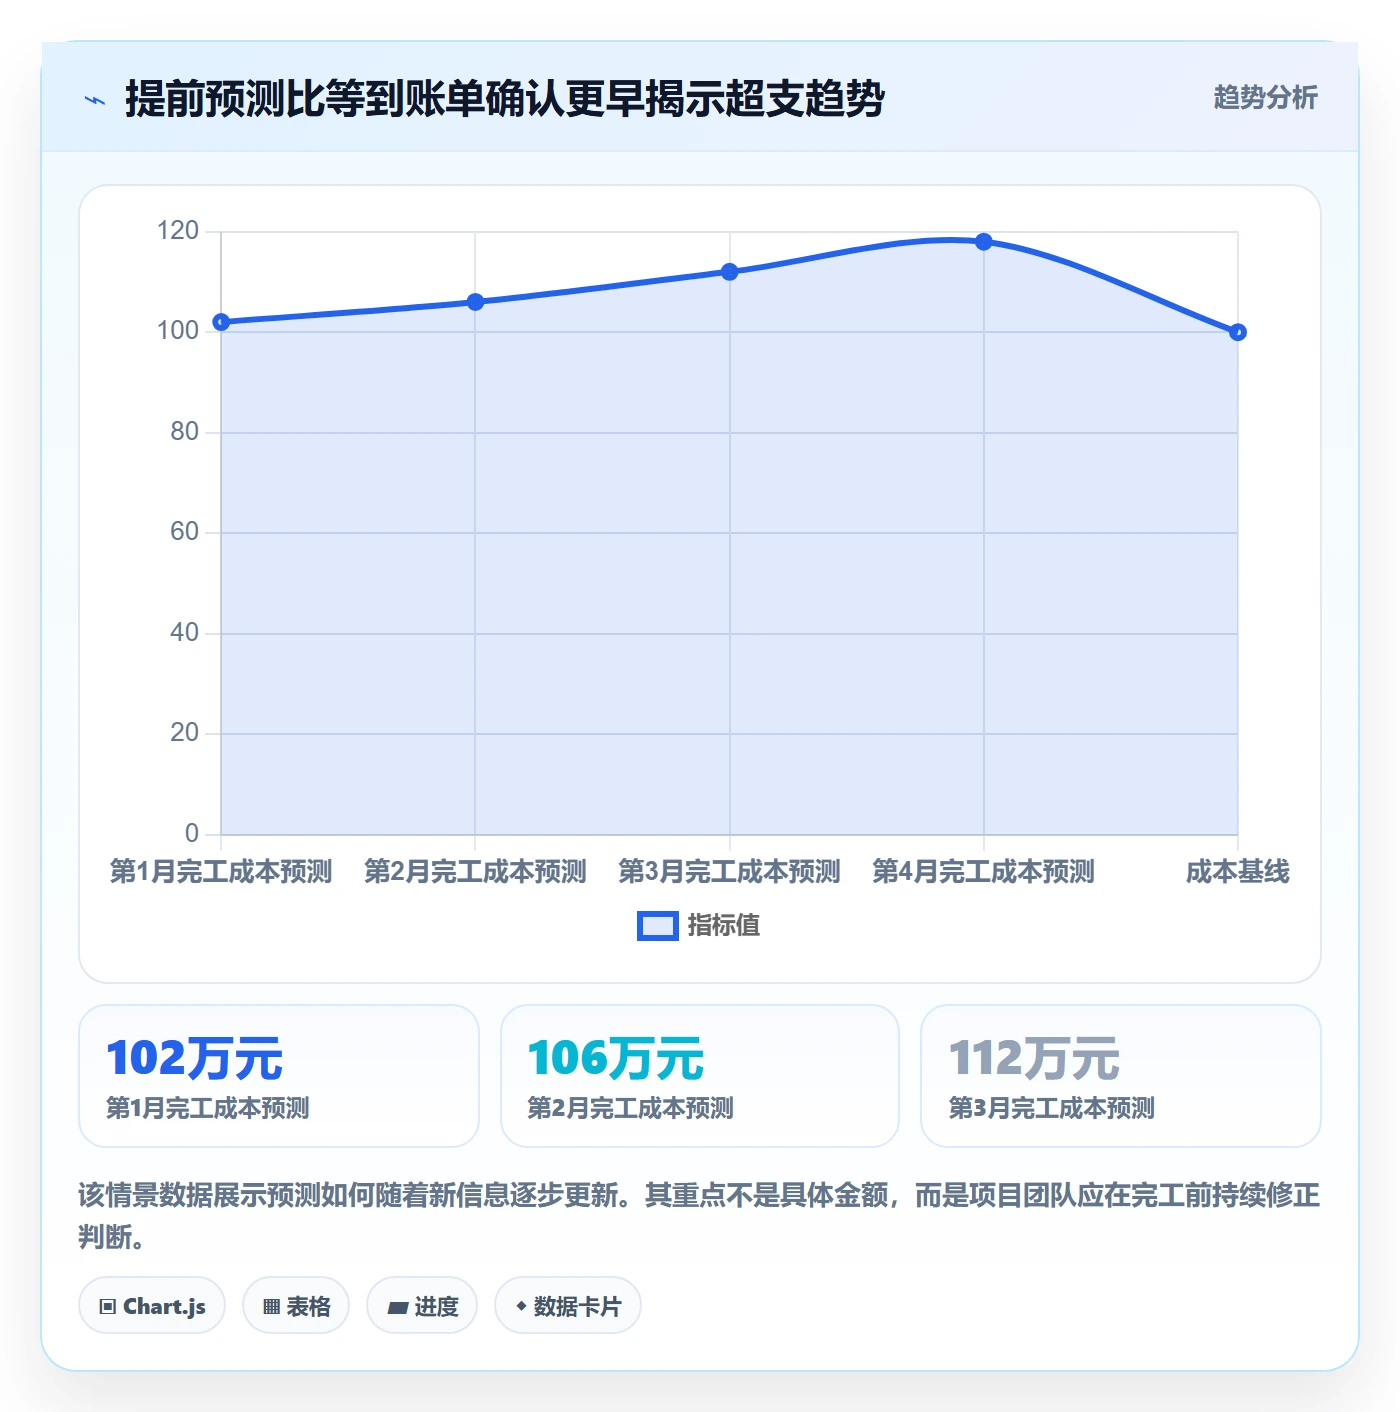Click the card title 提前预测比等到账单确认更早揭示超支趋势
Screen dimensions: 1400x1412
pos(505,99)
